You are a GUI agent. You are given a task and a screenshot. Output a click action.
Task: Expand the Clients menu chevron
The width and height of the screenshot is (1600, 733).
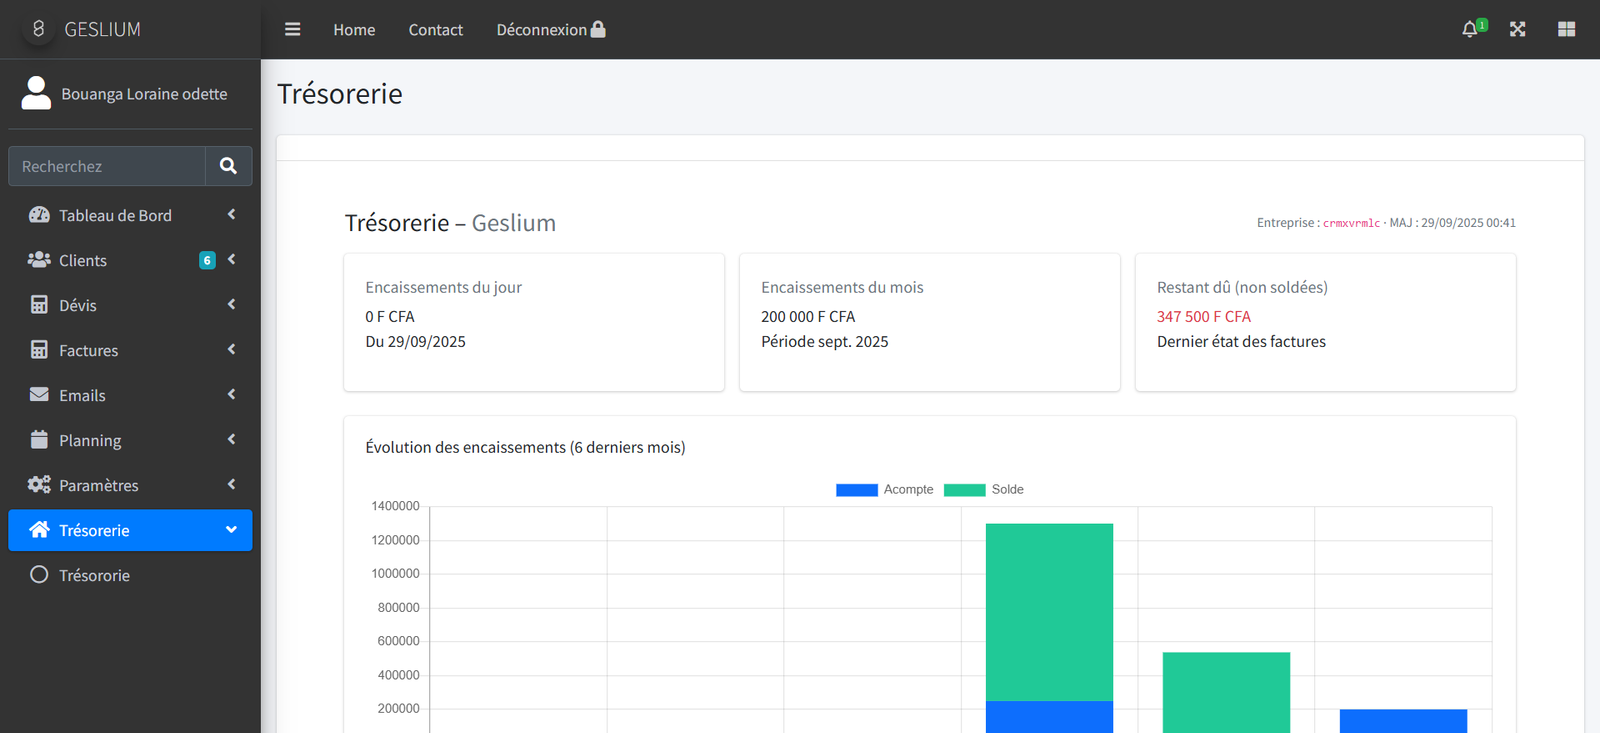click(231, 260)
